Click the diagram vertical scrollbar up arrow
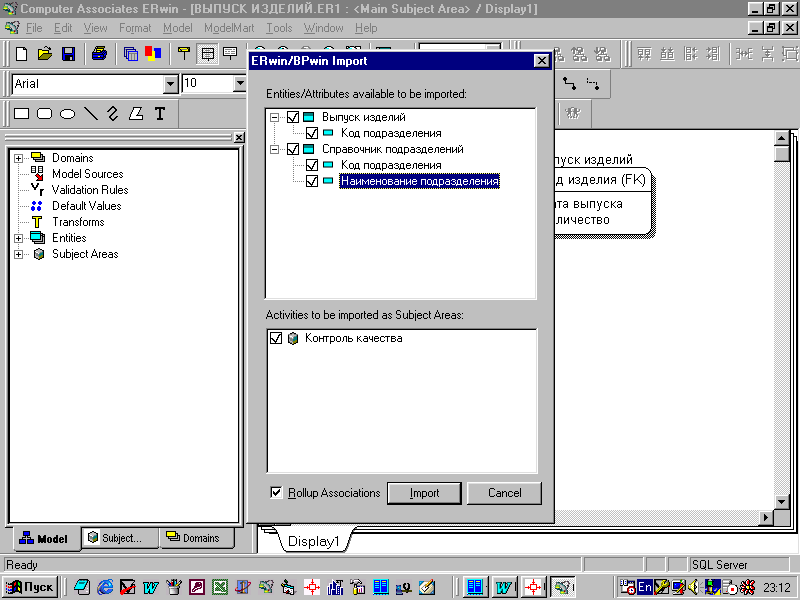The height and width of the screenshot is (600, 800). 781,138
